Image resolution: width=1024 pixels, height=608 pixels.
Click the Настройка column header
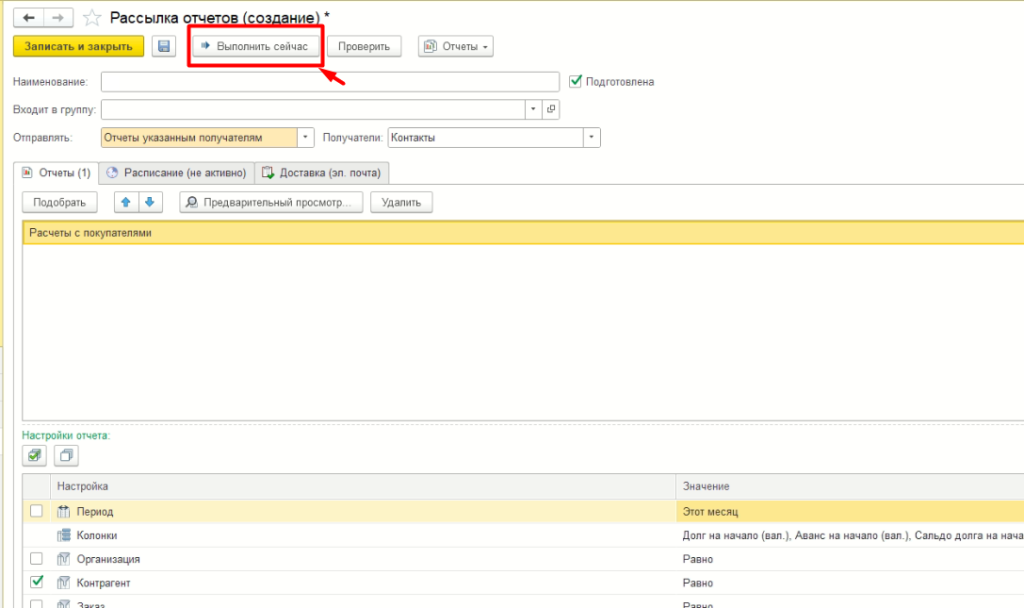tap(362, 487)
